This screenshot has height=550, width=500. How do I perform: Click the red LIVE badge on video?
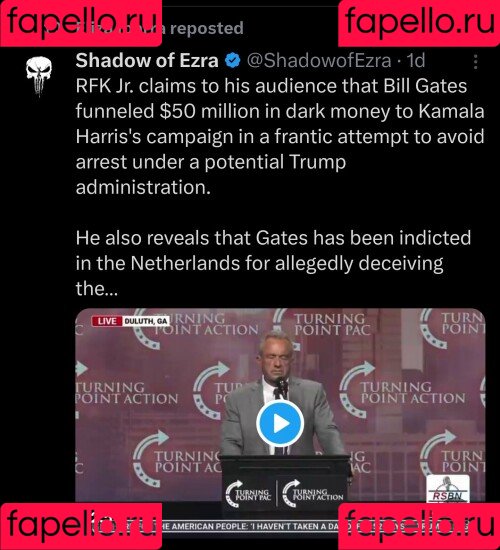107,321
